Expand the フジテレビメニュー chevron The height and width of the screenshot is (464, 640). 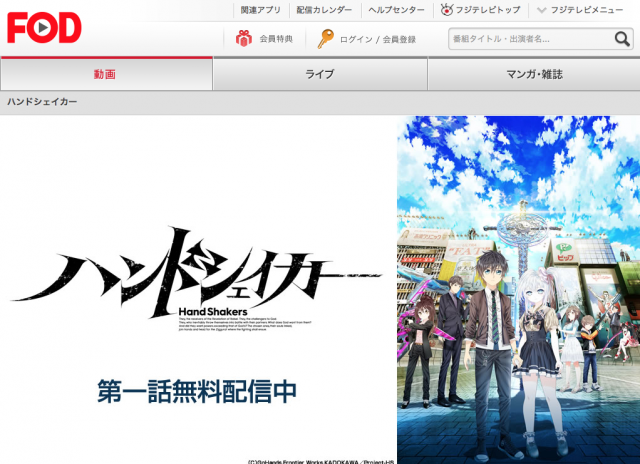pyautogui.click(x=541, y=10)
